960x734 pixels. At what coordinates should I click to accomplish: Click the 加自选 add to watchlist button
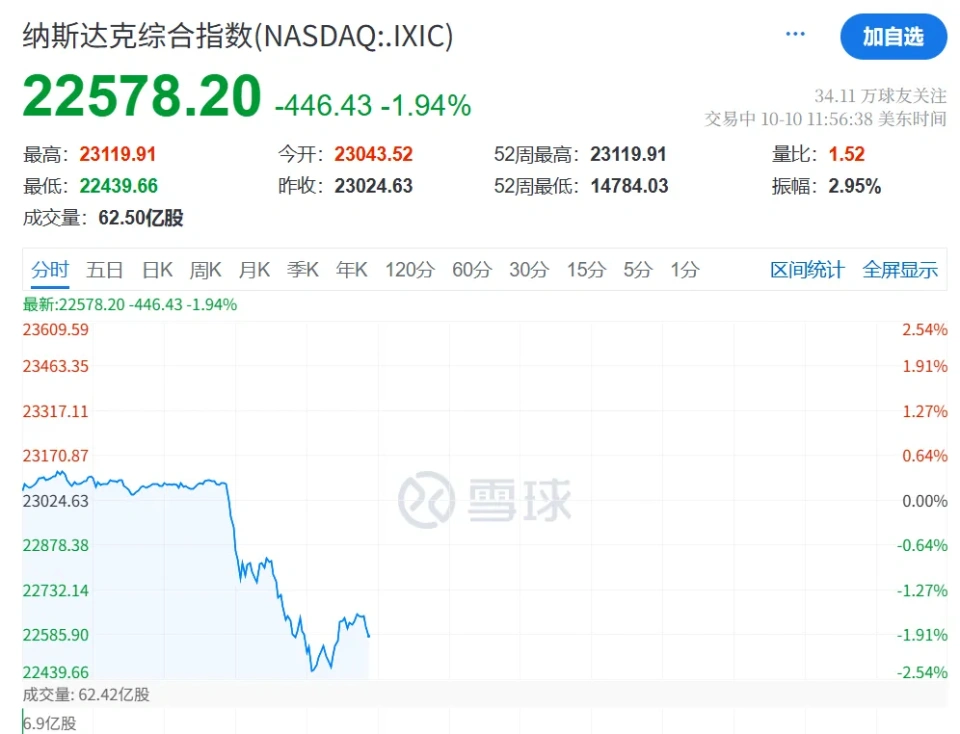click(x=893, y=37)
